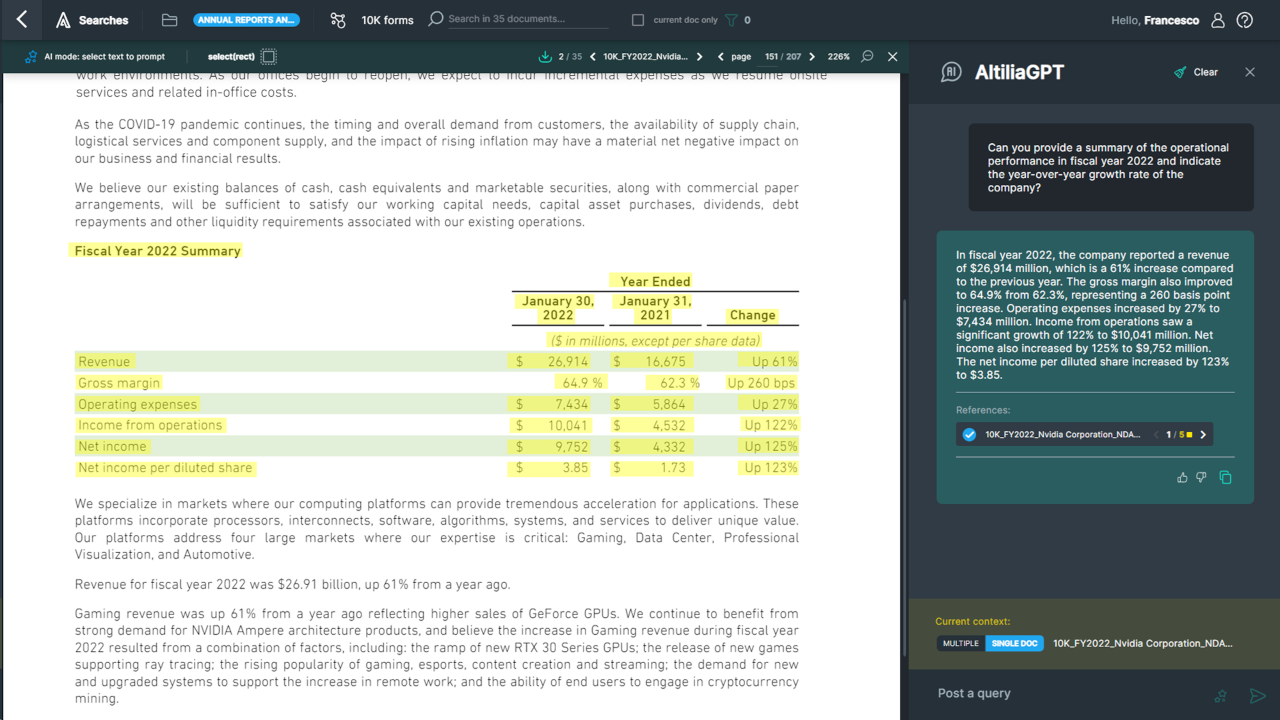Click the Search in 35 documents field
The image size is (1280, 720).
[527, 19]
